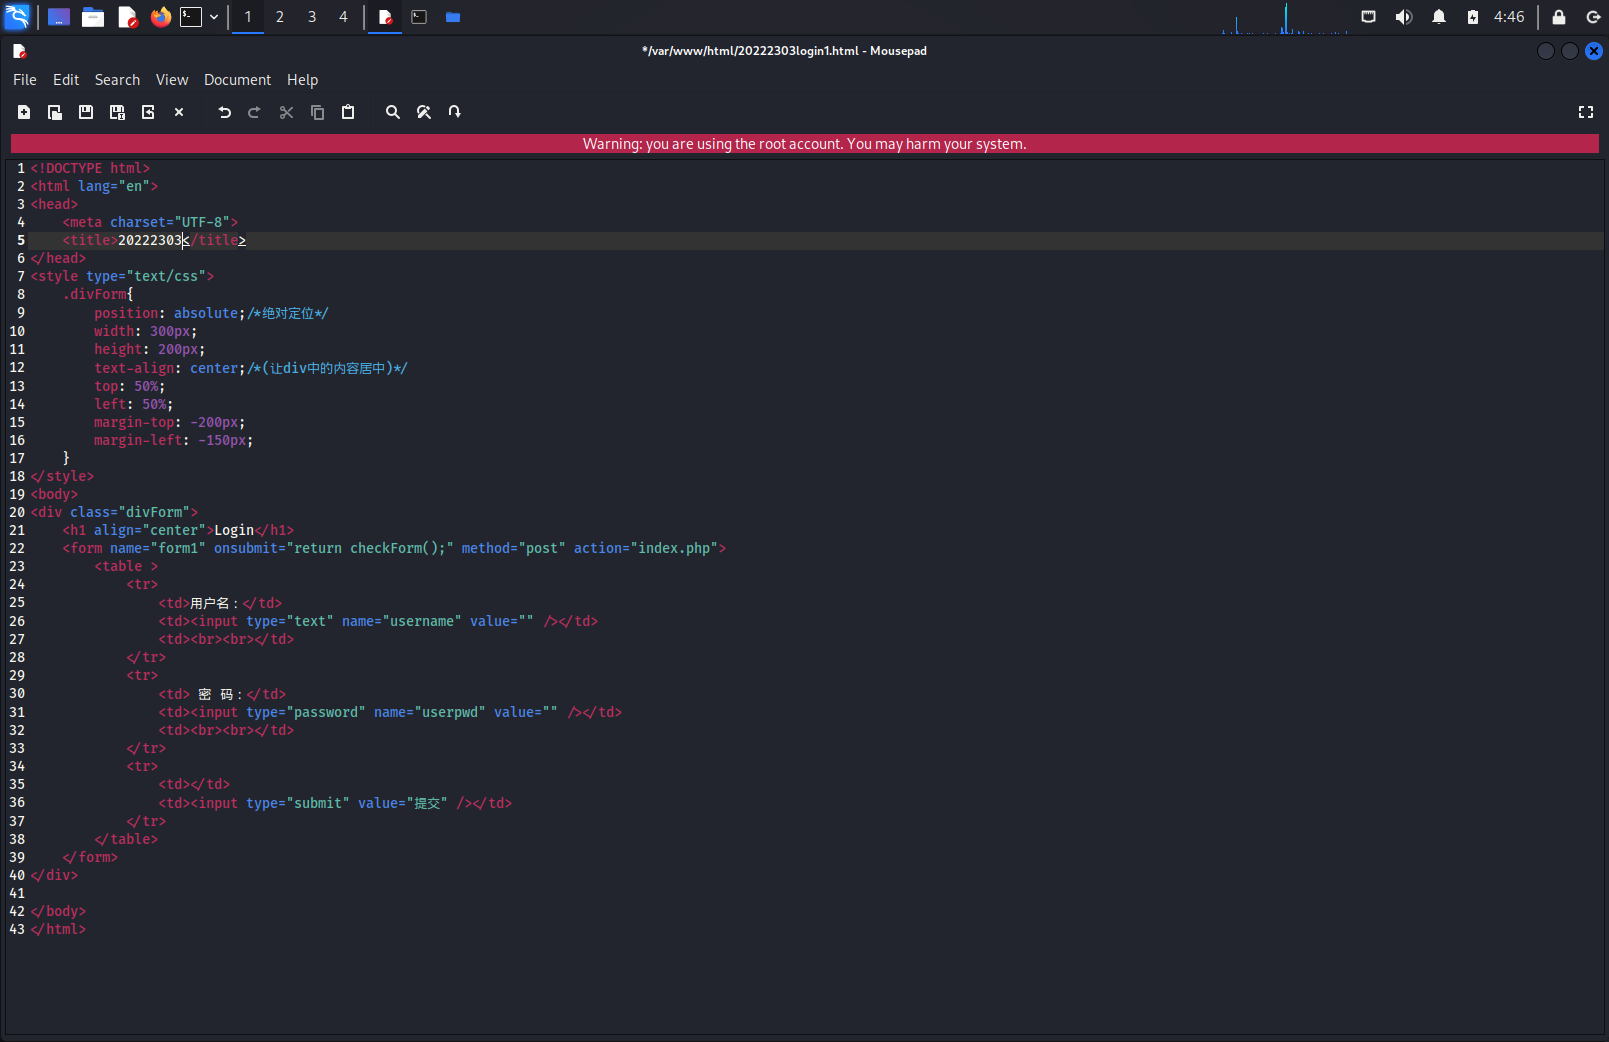Image resolution: width=1609 pixels, height=1042 pixels.
Task: Open the Search menu
Action: coord(117,80)
